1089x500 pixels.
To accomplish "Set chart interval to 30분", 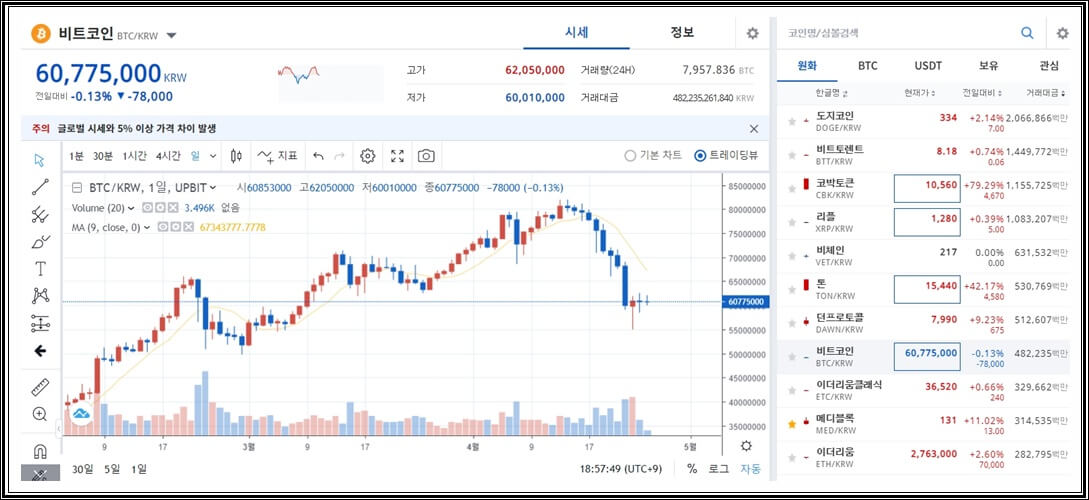I will (103, 156).
